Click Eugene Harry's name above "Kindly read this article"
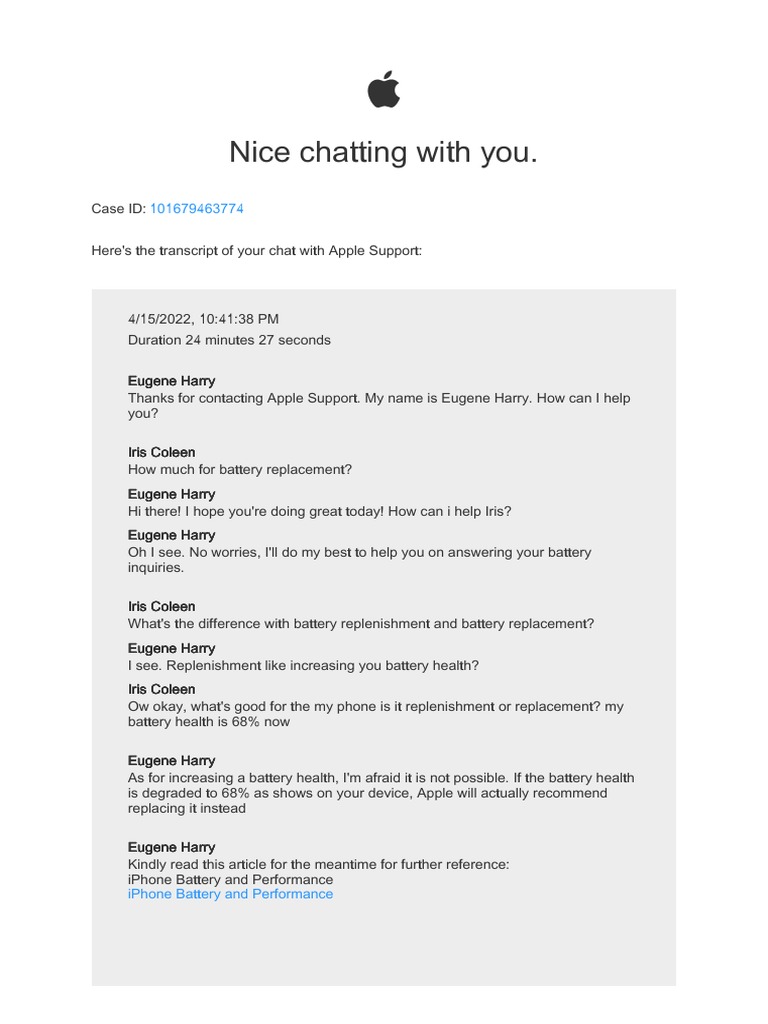The image size is (768, 1024). coord(171,847)
